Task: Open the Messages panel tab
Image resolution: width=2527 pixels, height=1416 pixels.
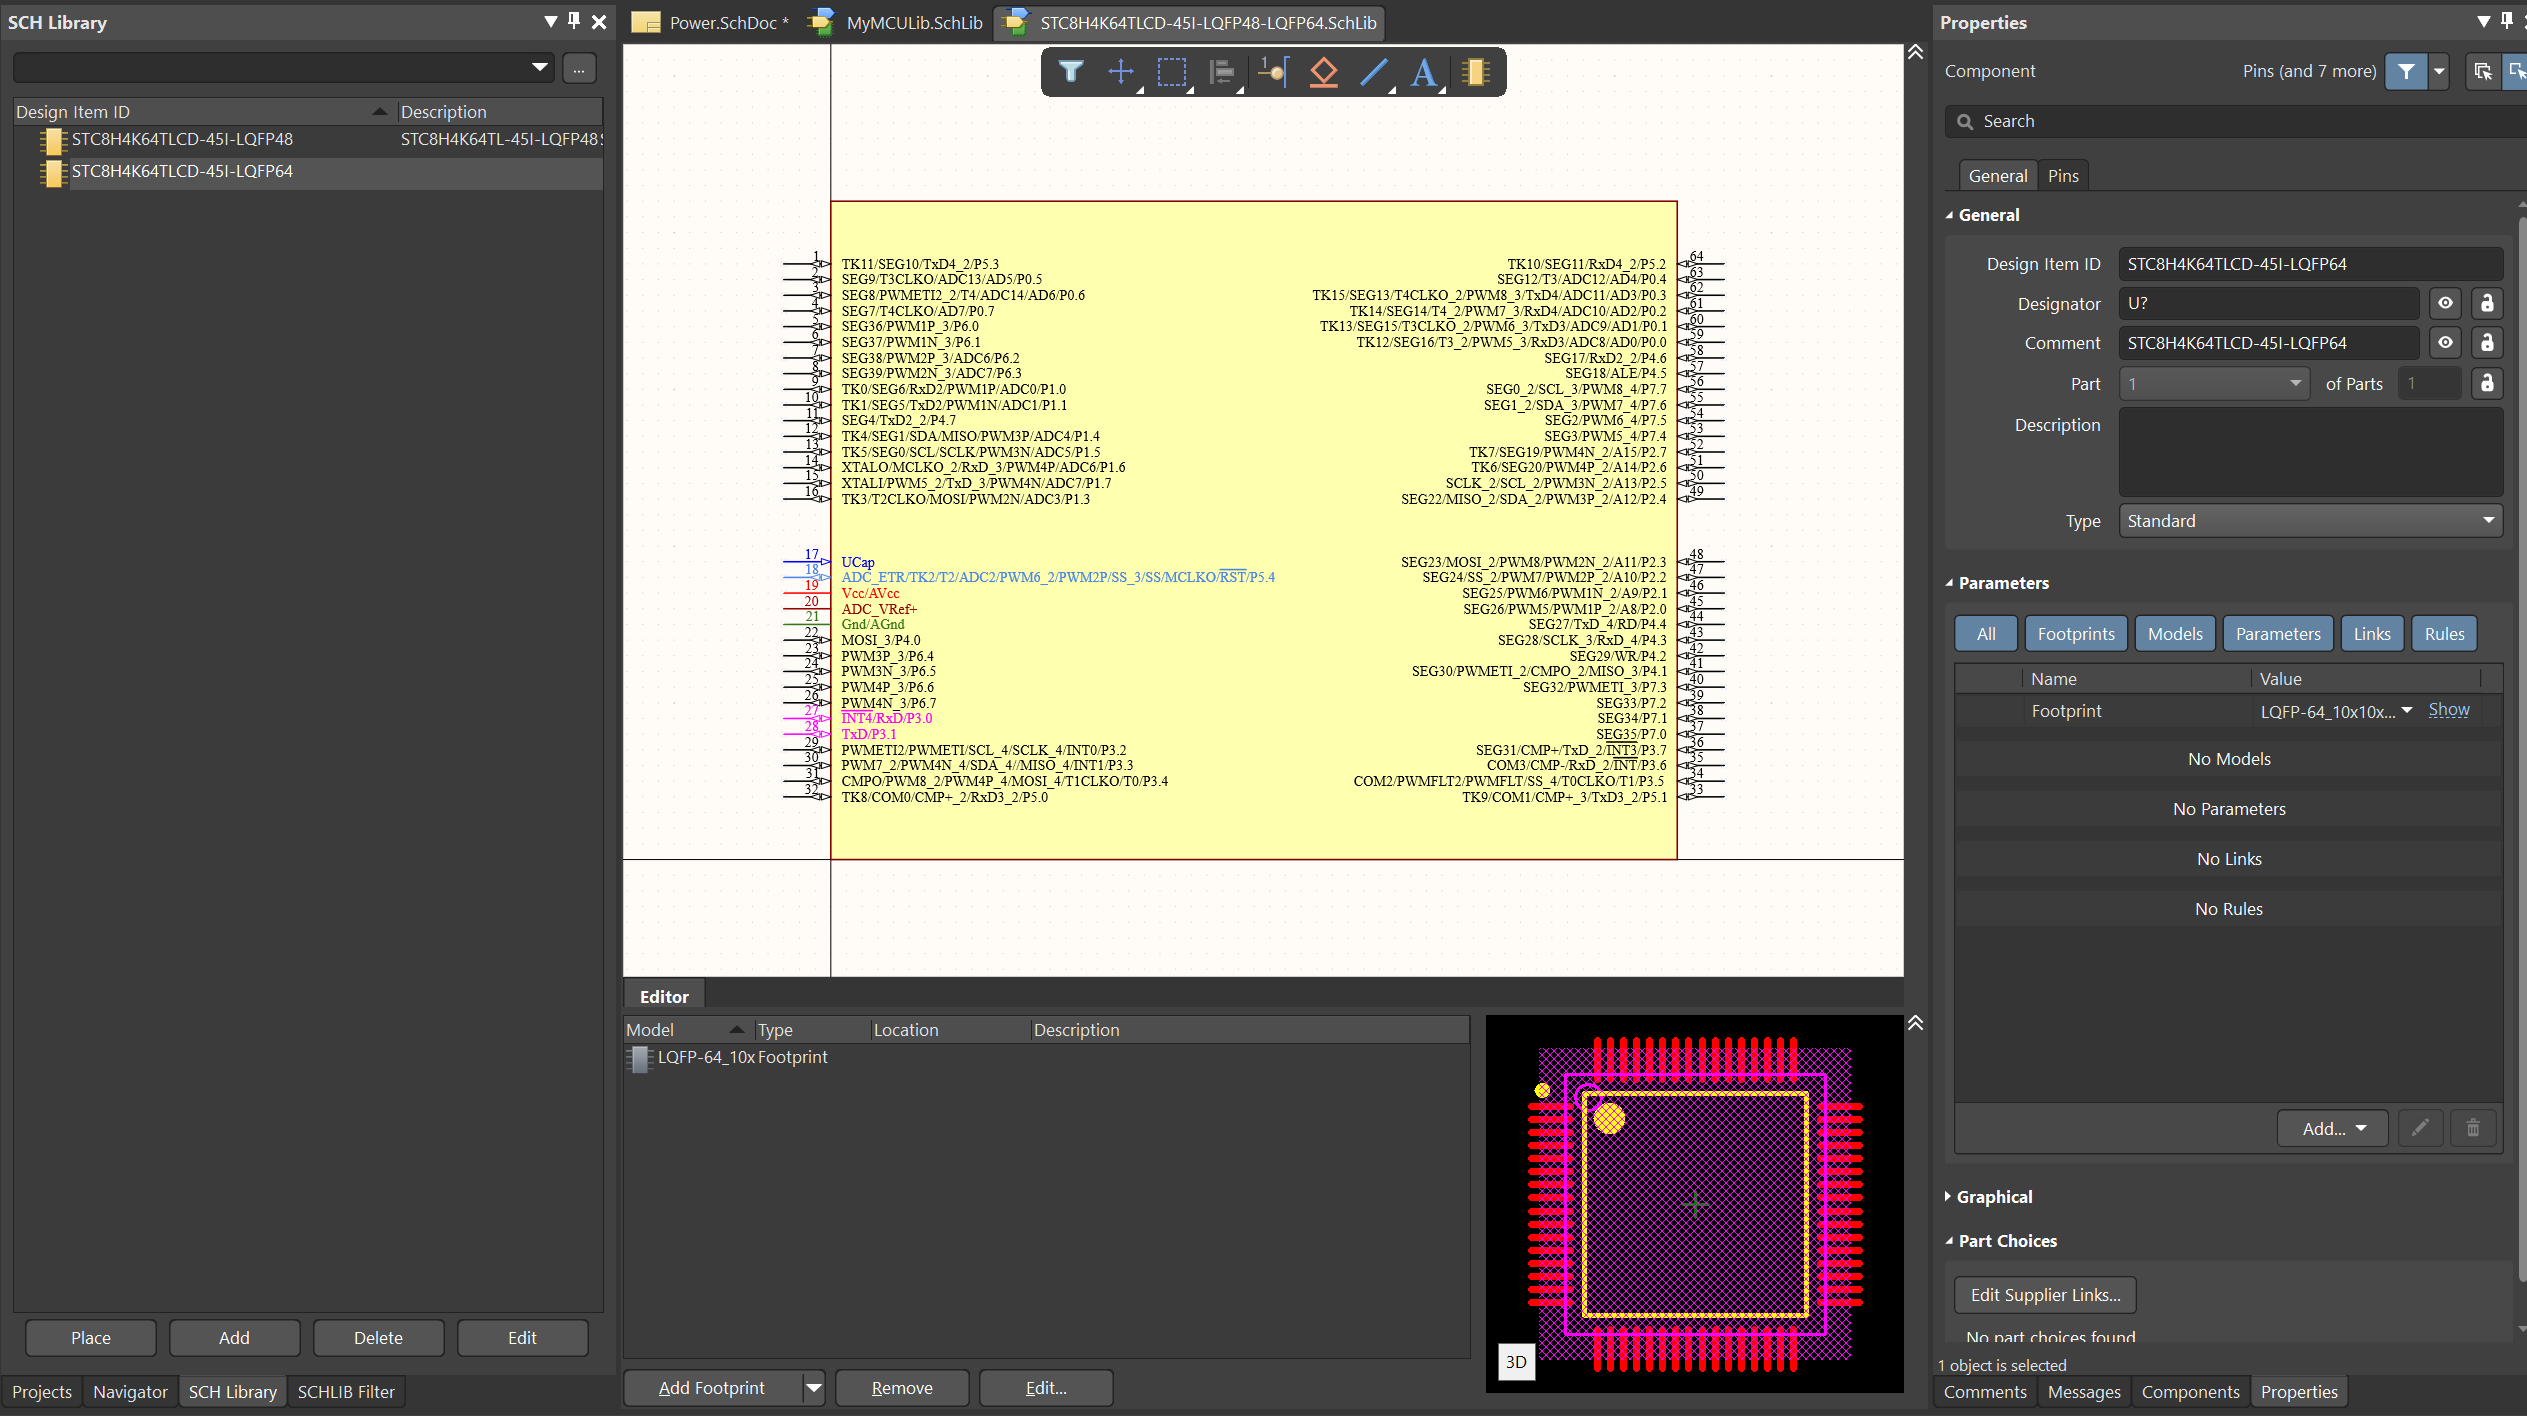Action: pyautogui.click(x=2084, y=1391)
